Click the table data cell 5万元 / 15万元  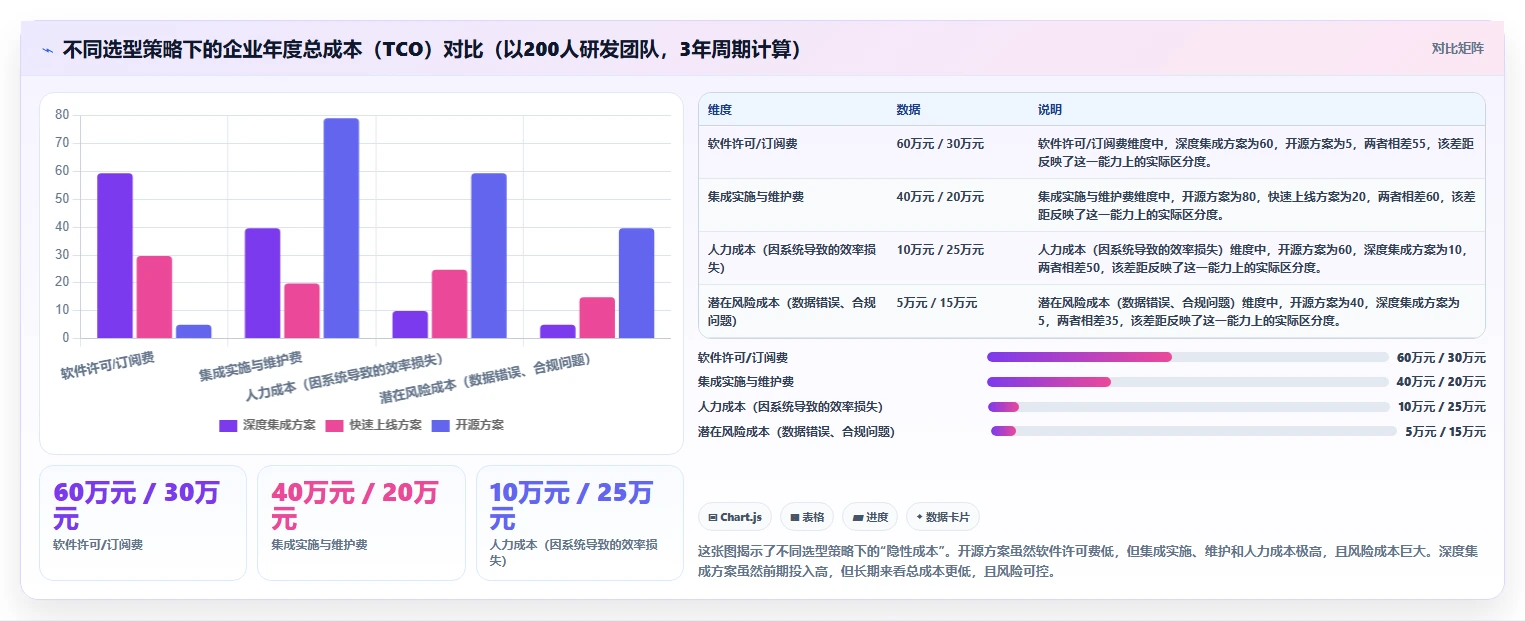[x=936, y=303]
